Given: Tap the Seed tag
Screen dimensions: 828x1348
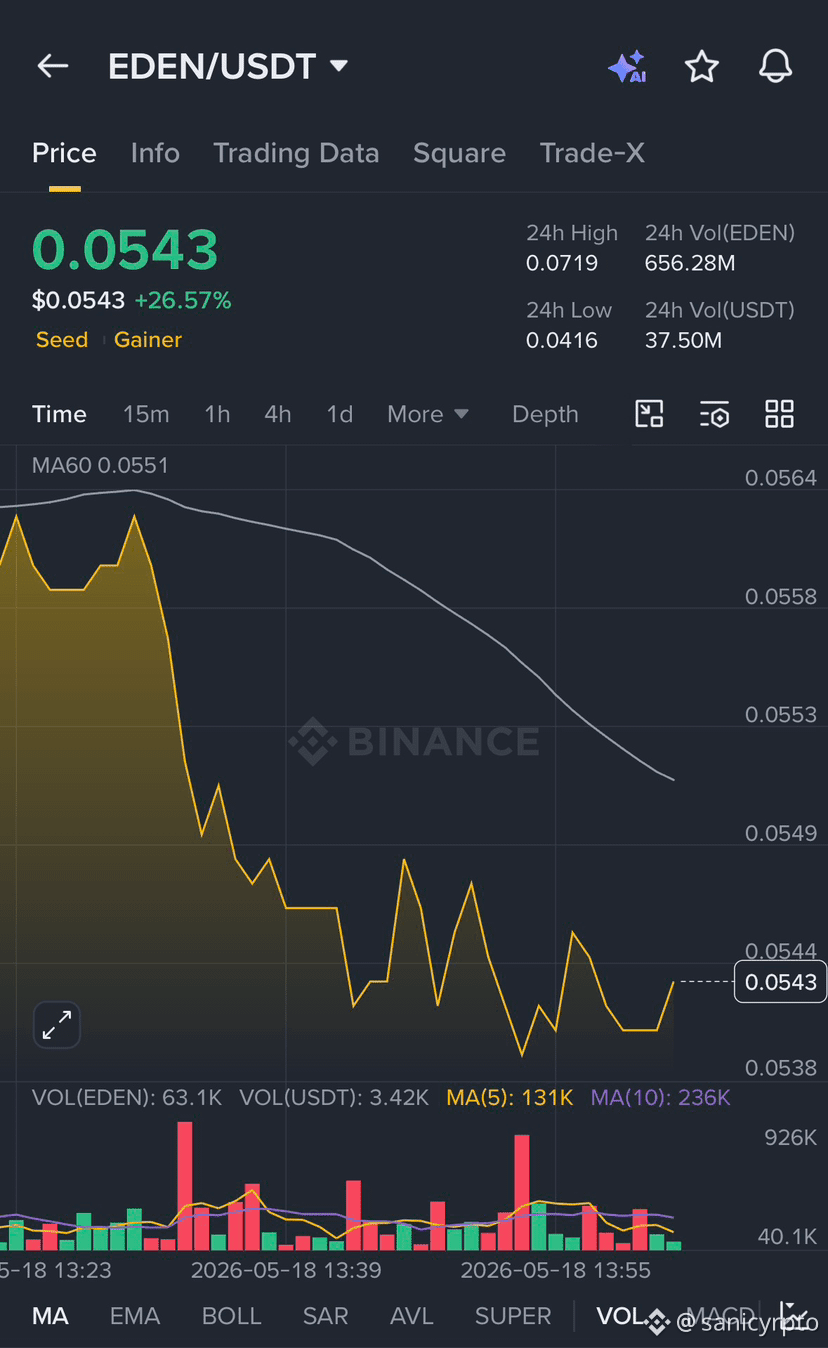Looking at the screenshot, I should tap(62, 340).
